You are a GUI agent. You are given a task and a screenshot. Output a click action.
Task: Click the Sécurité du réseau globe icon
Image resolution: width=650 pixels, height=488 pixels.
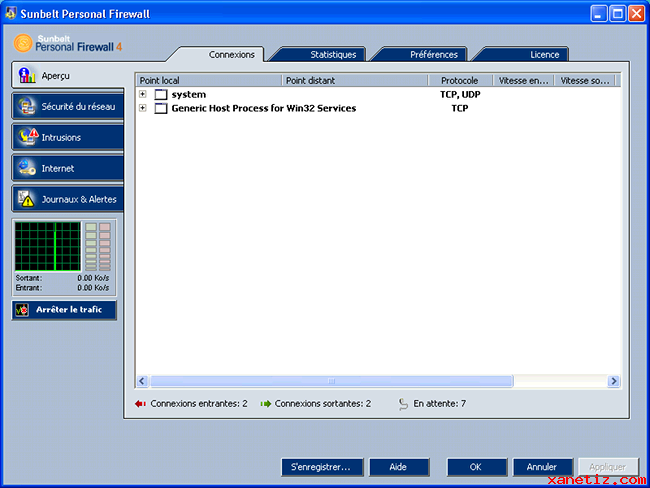click(x=27, y=107)
